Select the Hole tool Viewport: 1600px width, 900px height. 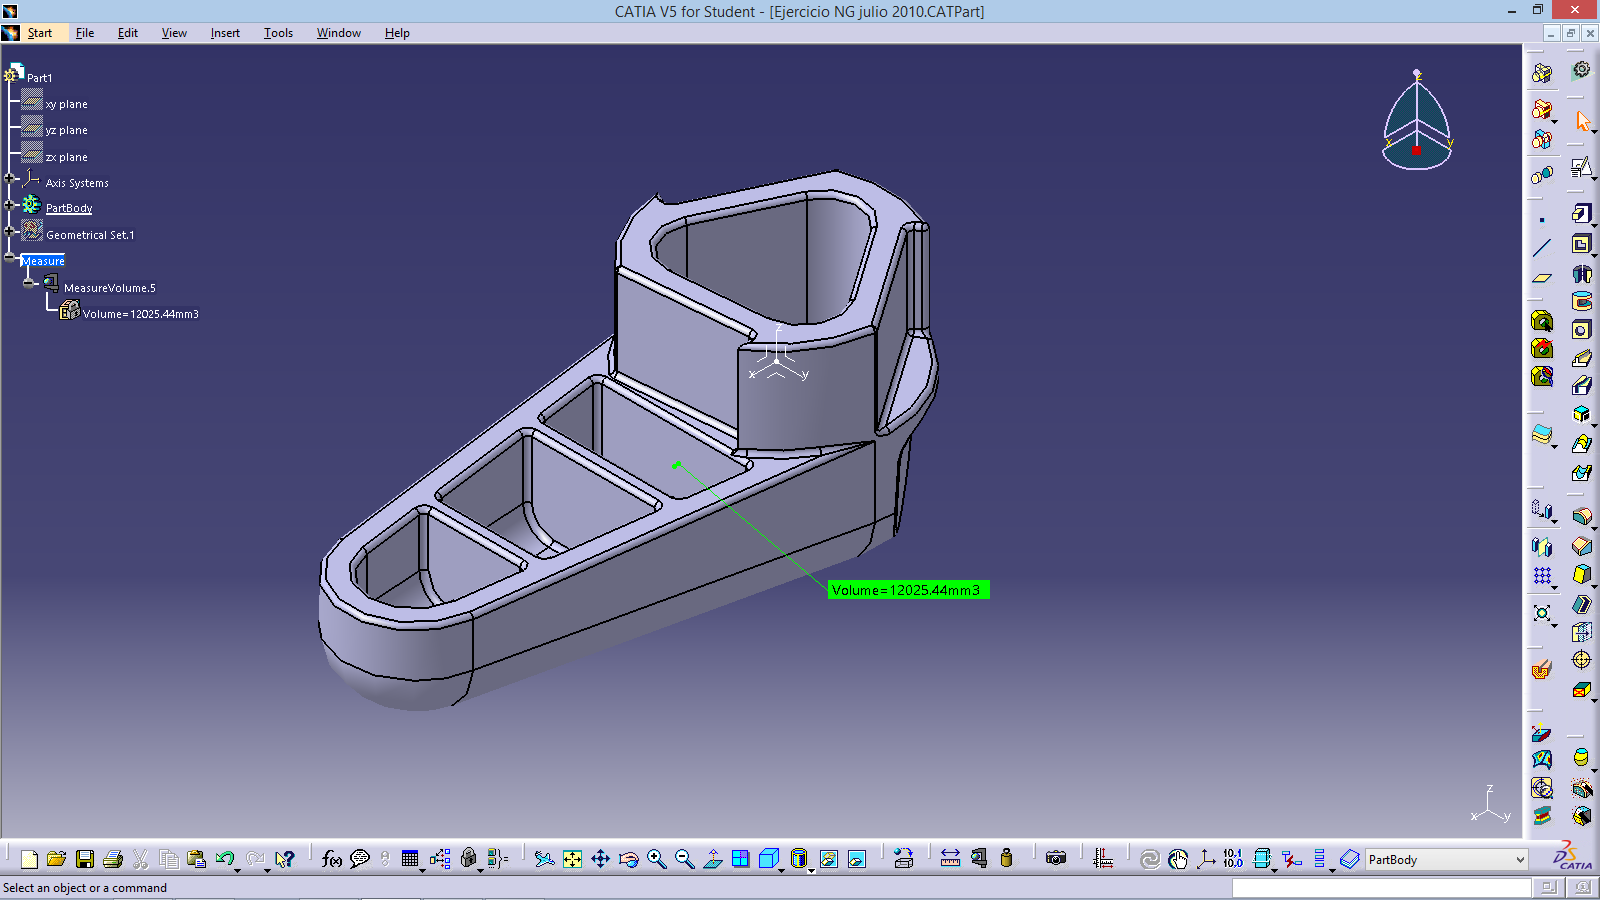pos(1581,330)
